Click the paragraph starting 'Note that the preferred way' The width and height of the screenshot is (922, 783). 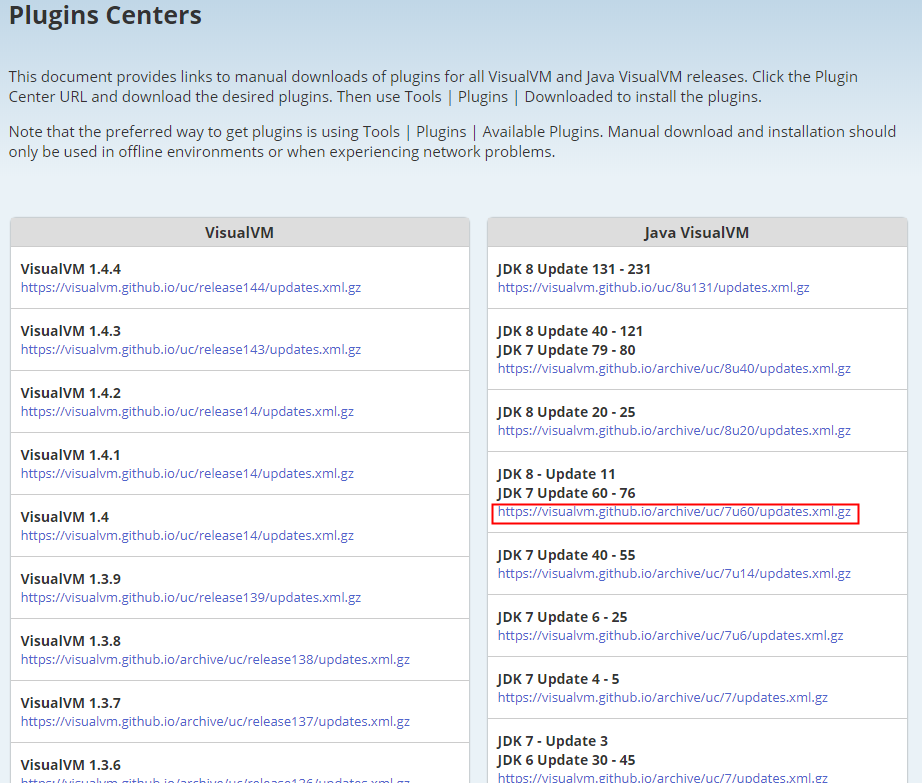pos(452,142)
